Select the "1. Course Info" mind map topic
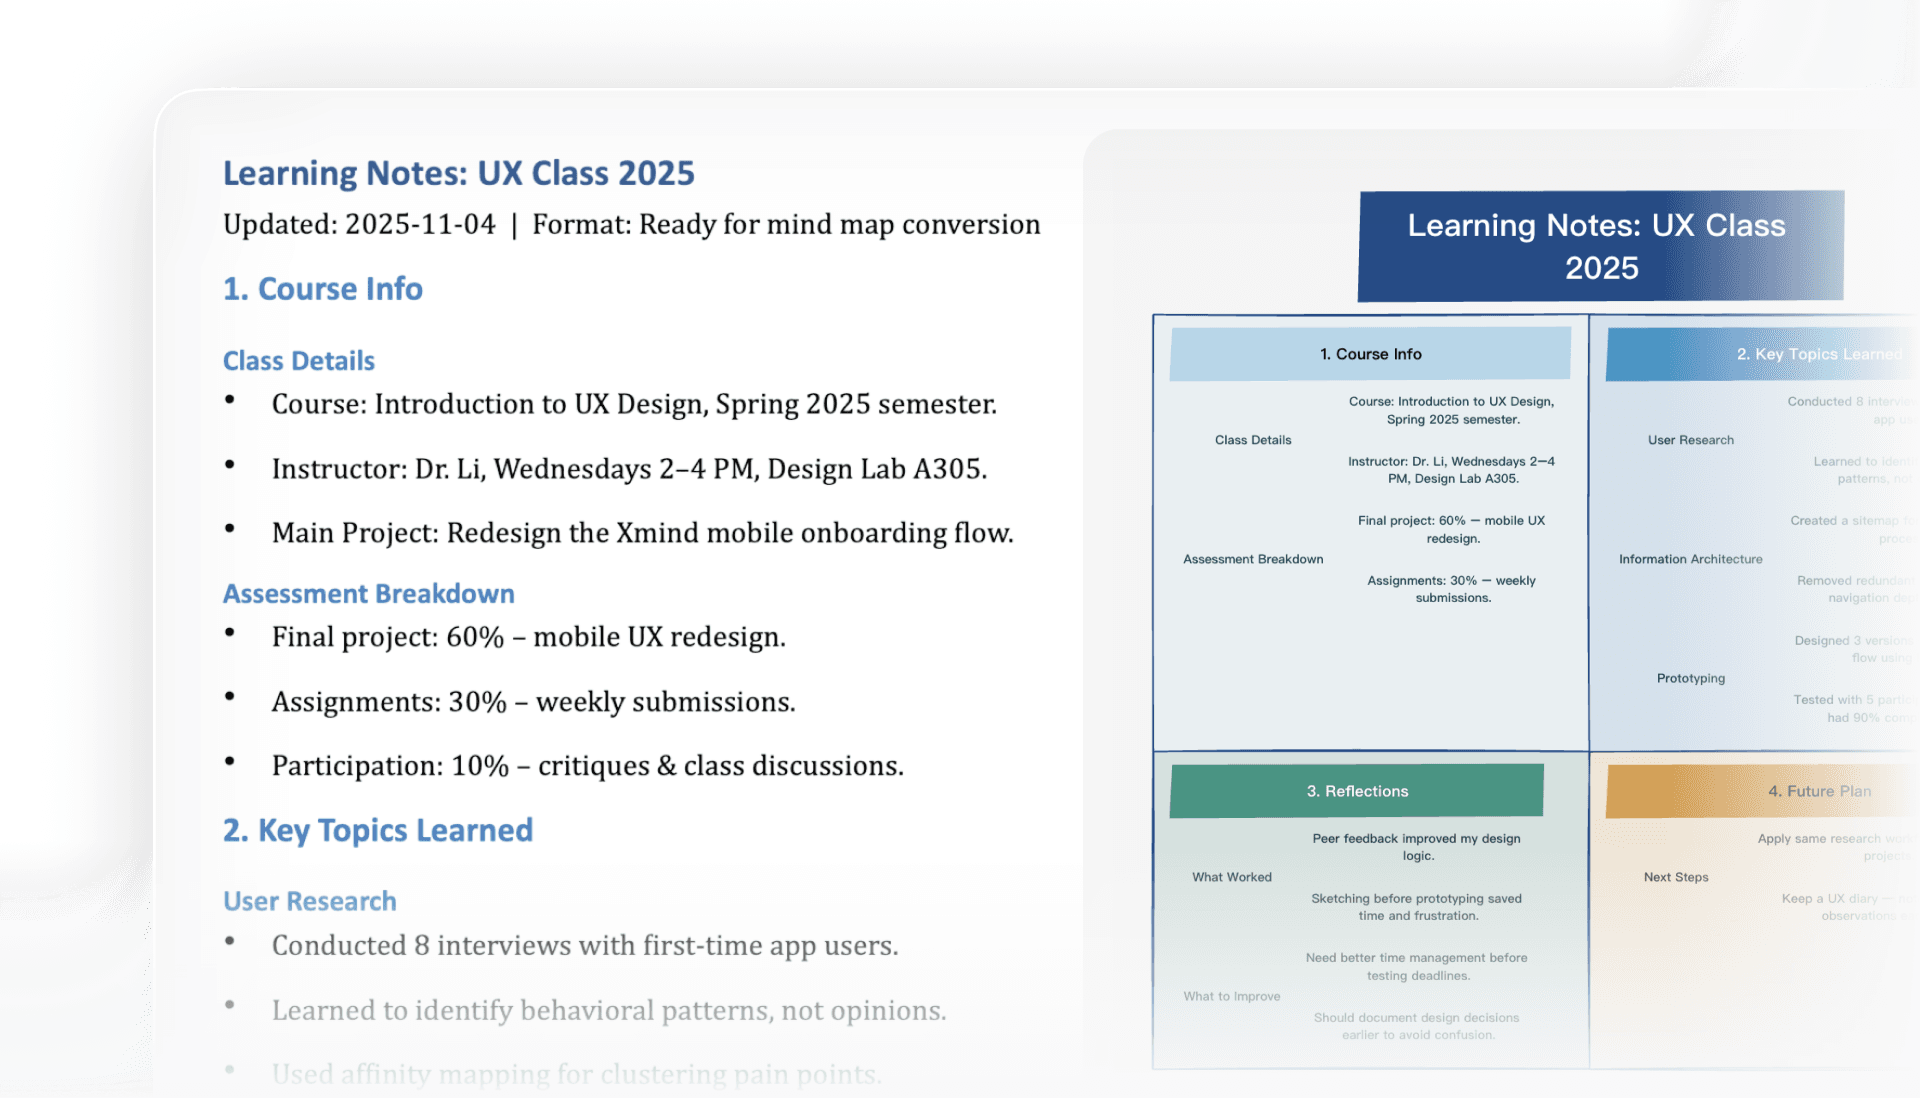 pyautogui.click(x=1370, y=354)
